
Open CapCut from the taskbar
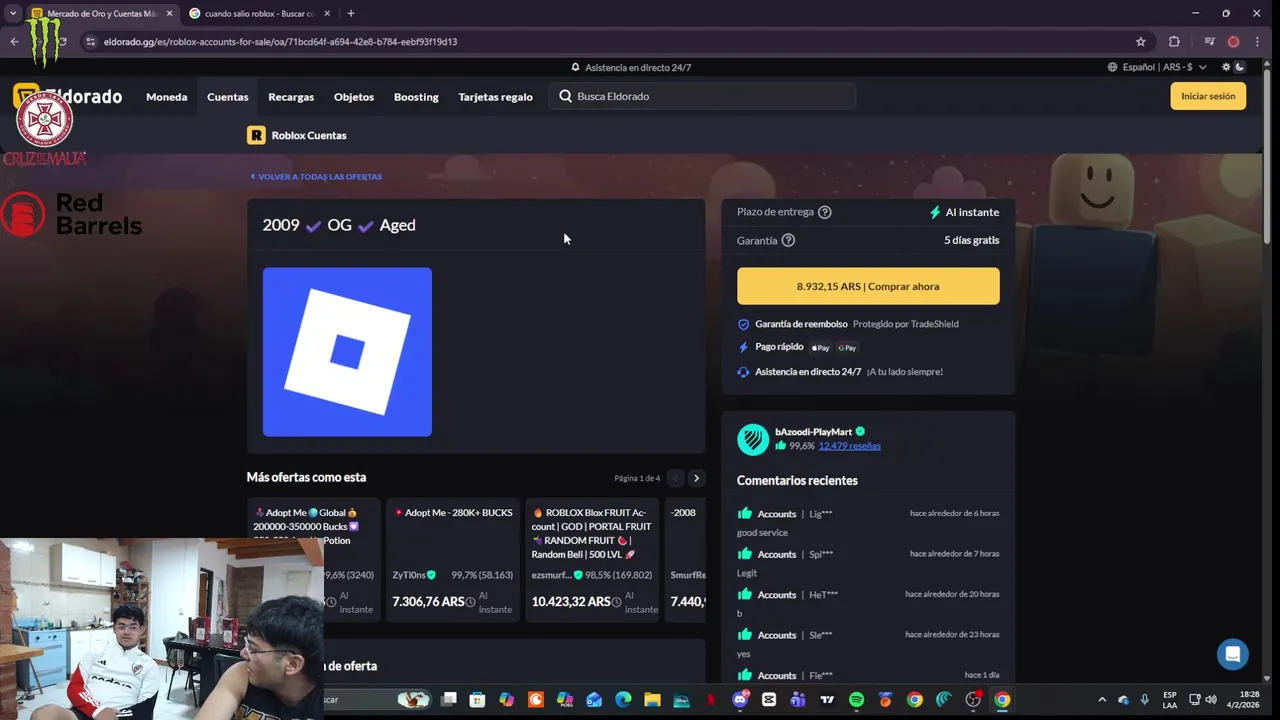[769, 700]
